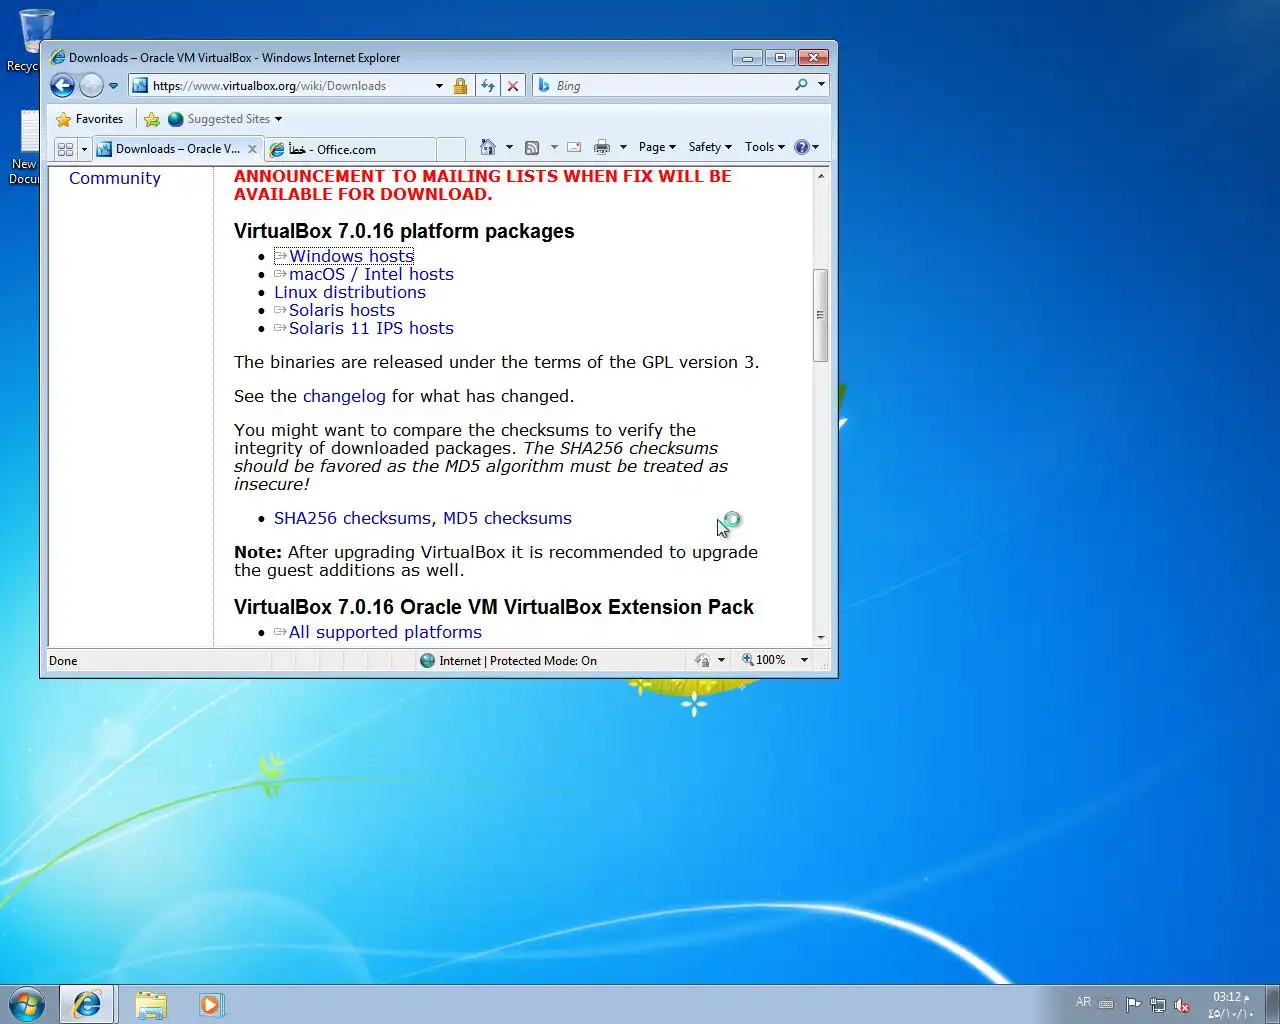Add page to Favorites bar star icon
Image resolution: width=1280 pixels, height=1024 pixels.
point(152,119)
